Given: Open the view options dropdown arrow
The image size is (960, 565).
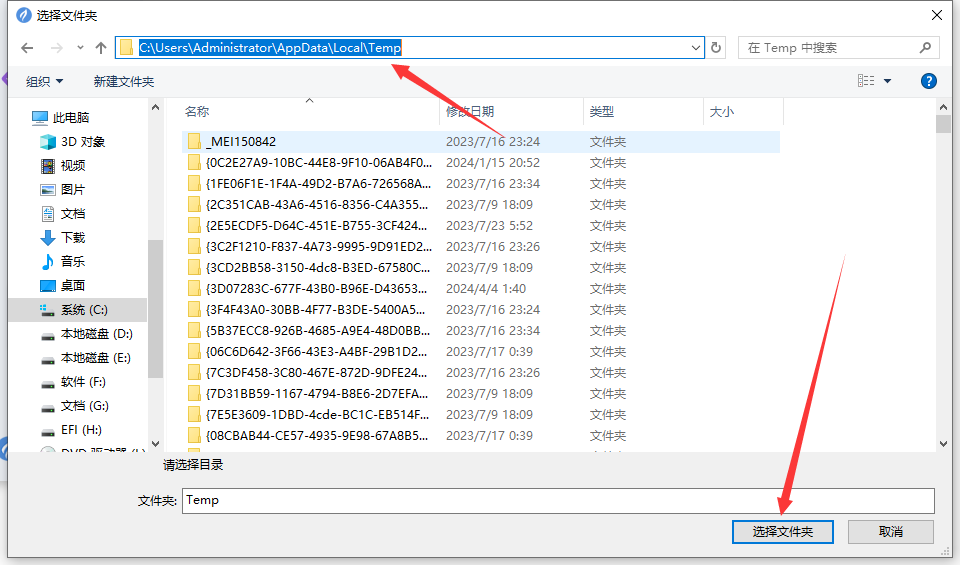Looking at the screenshot, I should (x=888, y=81).
